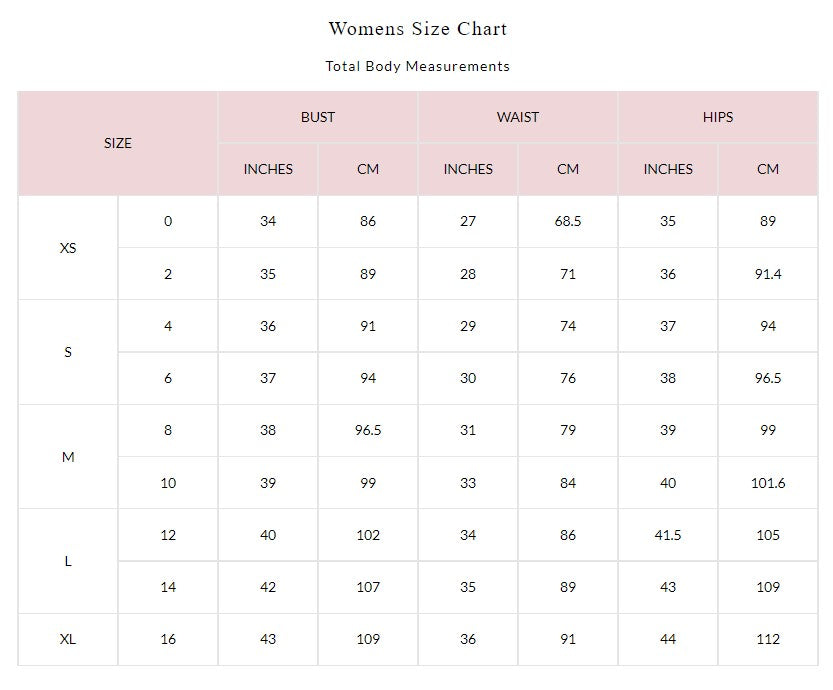Select the Total Body Measurements subtitle
Screen dimensions: 833x690
point(417,66)
